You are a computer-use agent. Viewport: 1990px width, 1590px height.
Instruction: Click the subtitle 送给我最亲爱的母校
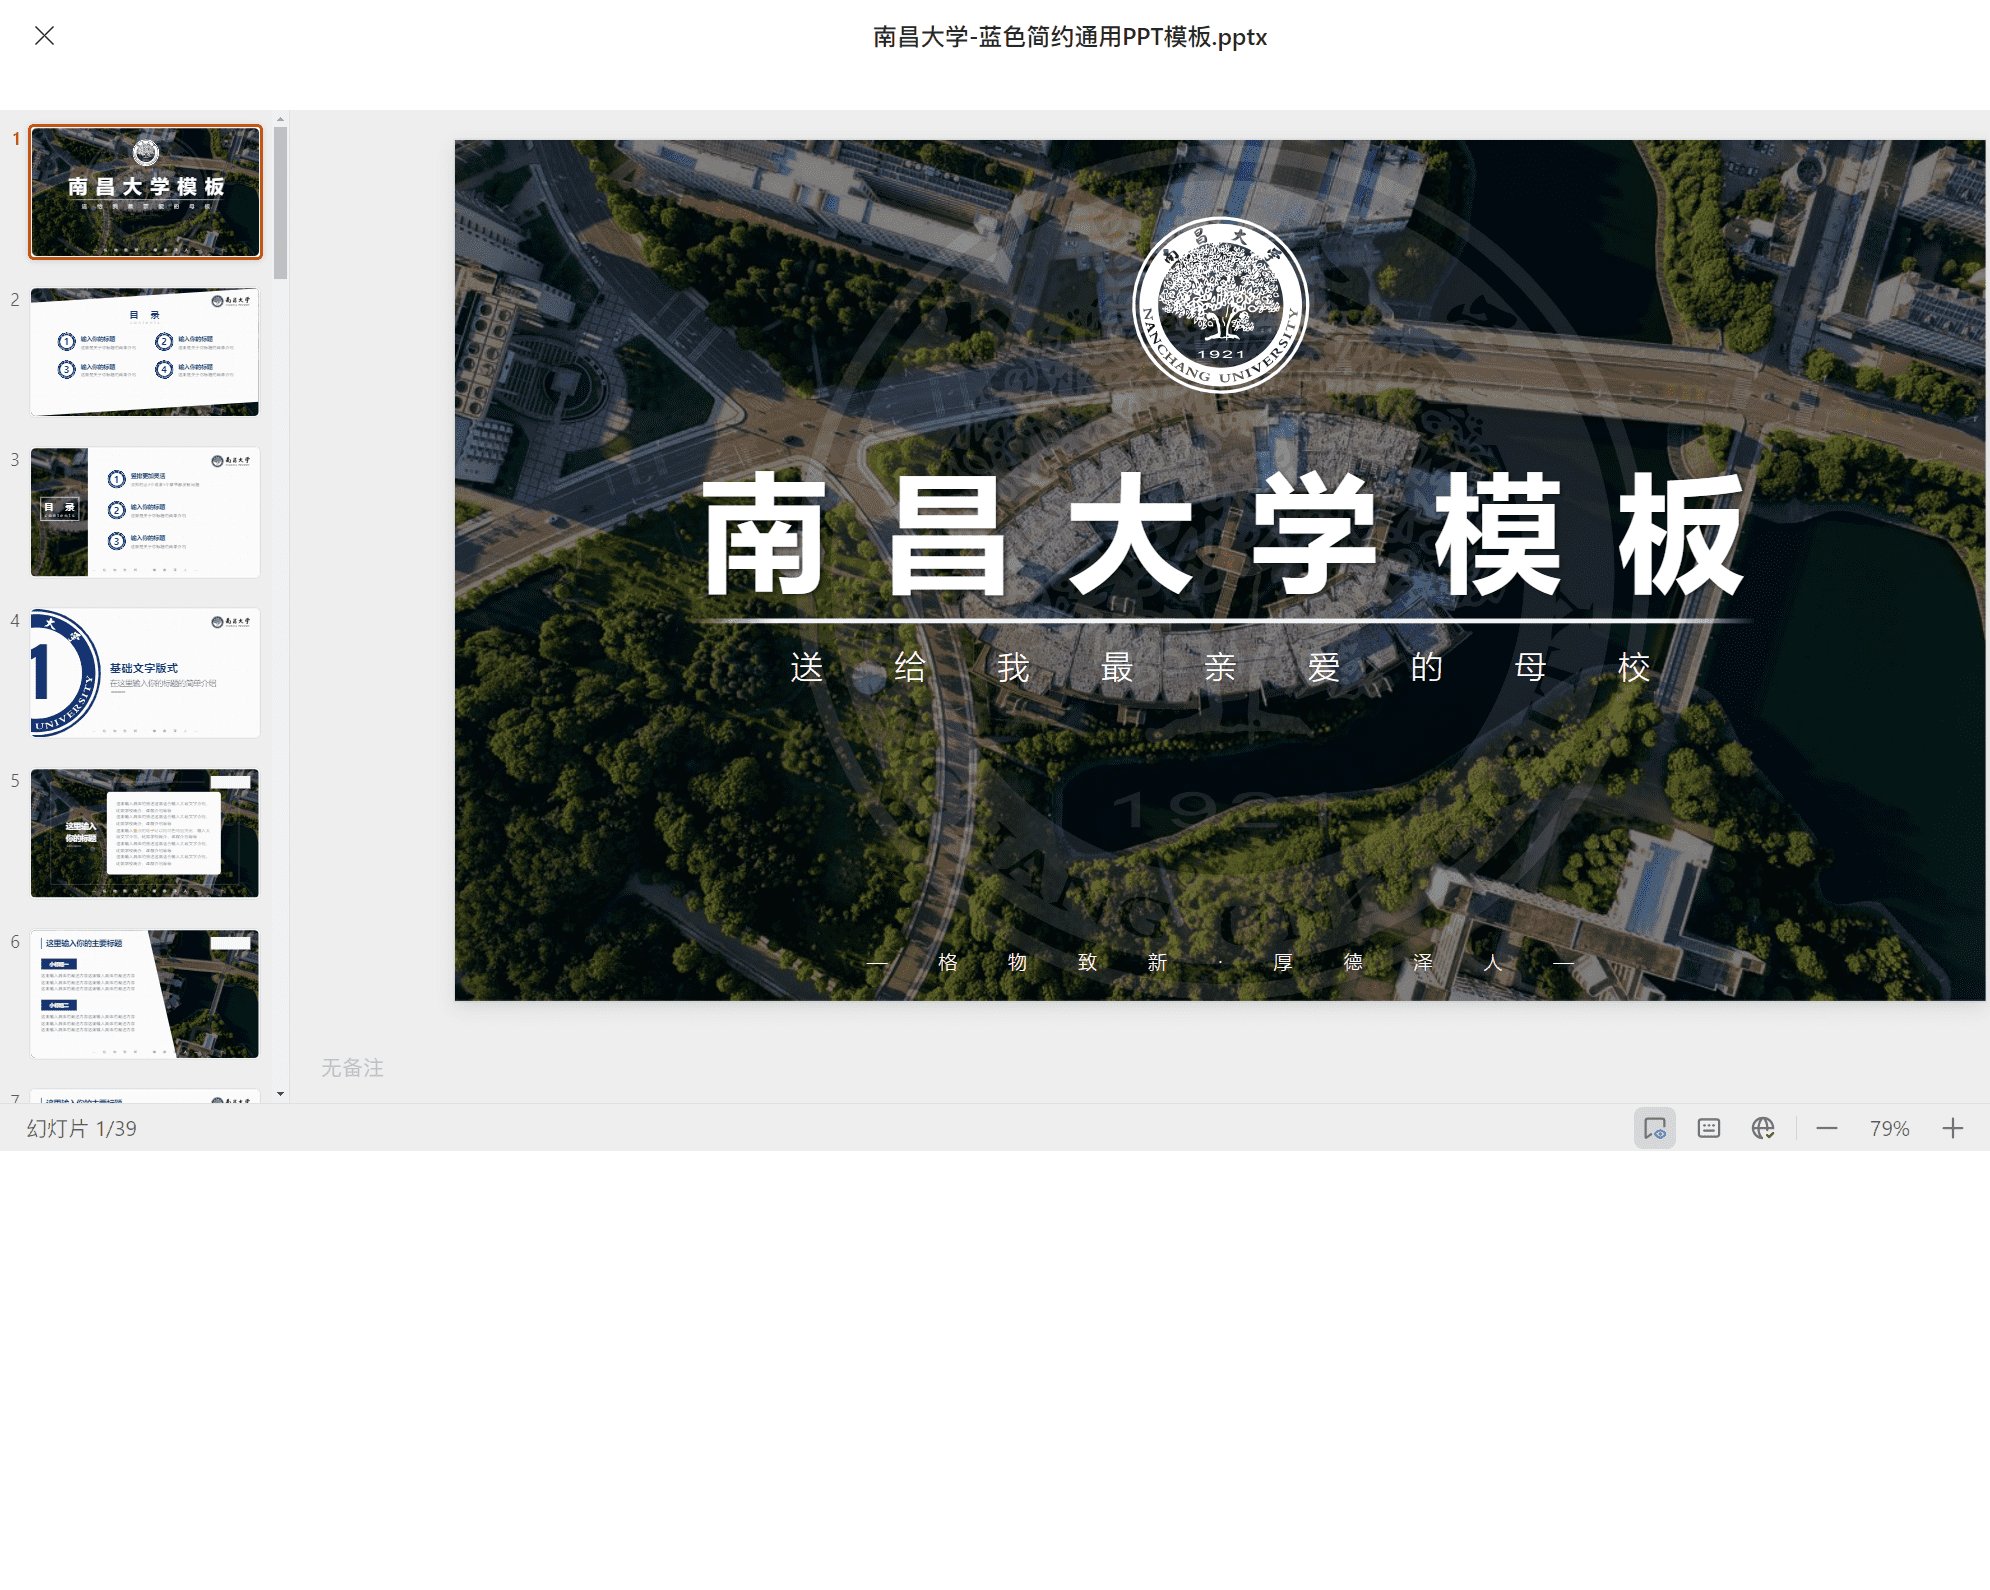[x=1220, y=667]
